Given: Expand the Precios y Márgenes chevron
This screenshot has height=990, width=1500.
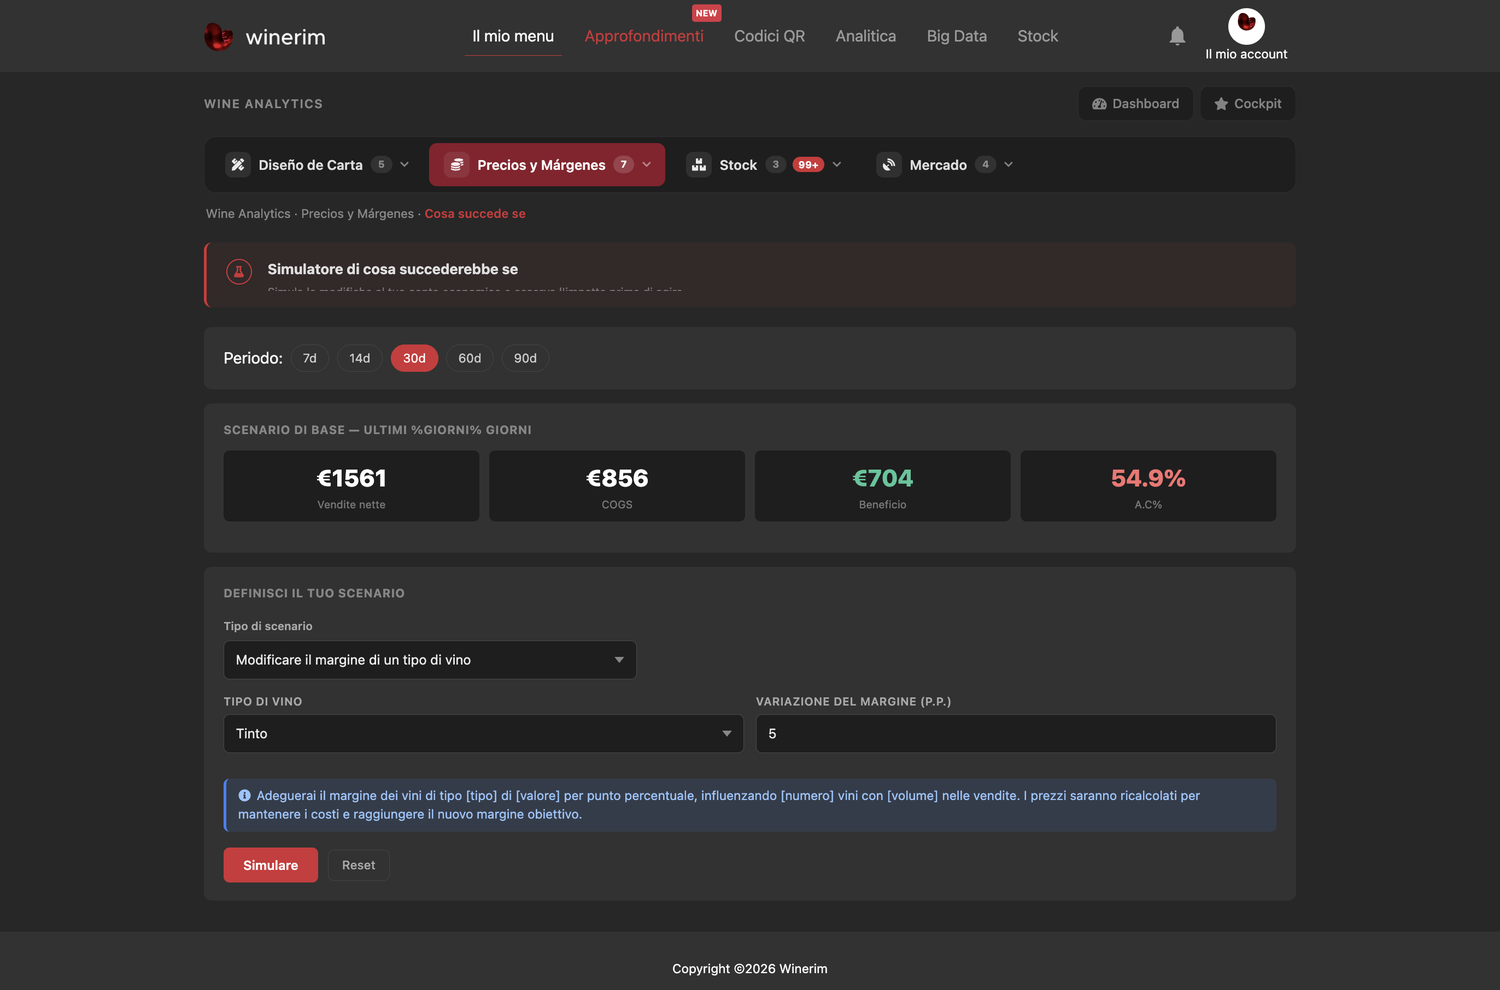Looking at the screenshot, I should pos(646,165).
